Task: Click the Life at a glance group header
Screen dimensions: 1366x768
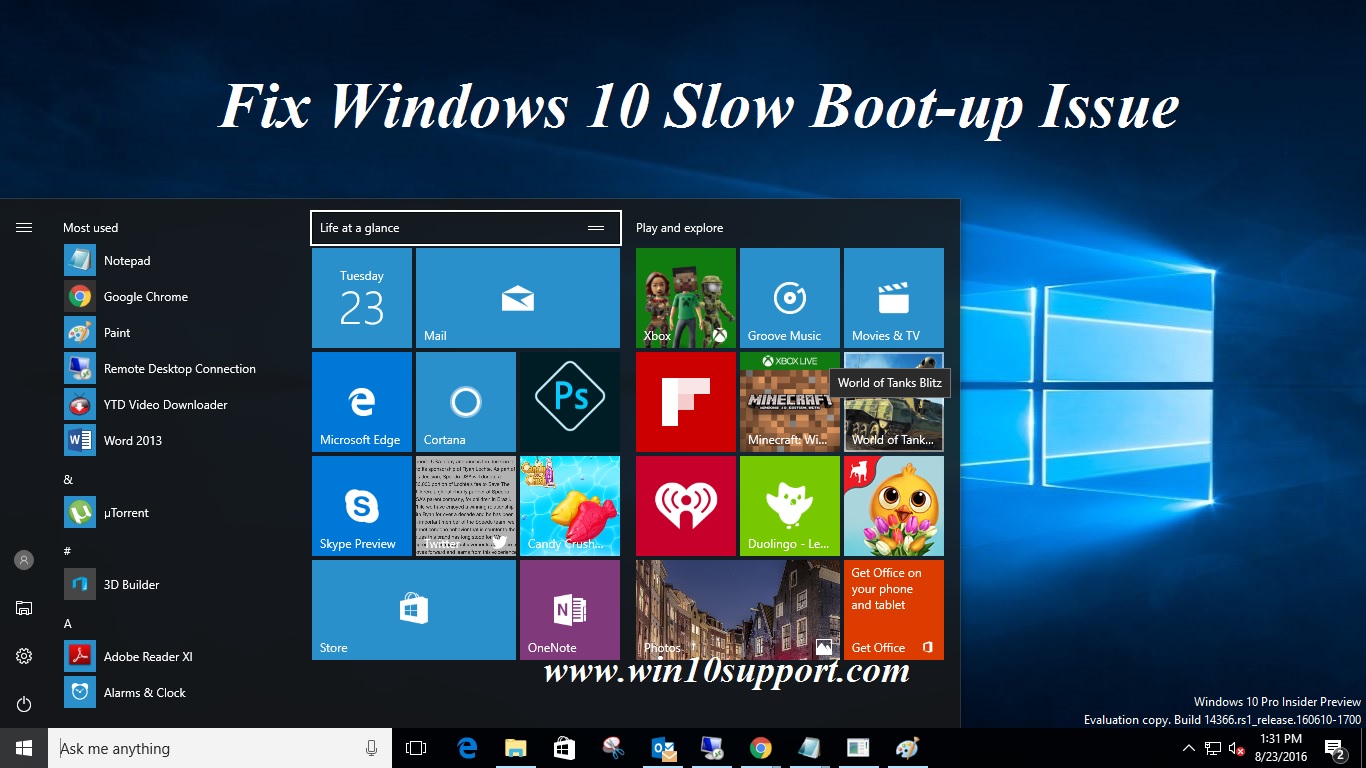Action: click(x=466, y=228)
